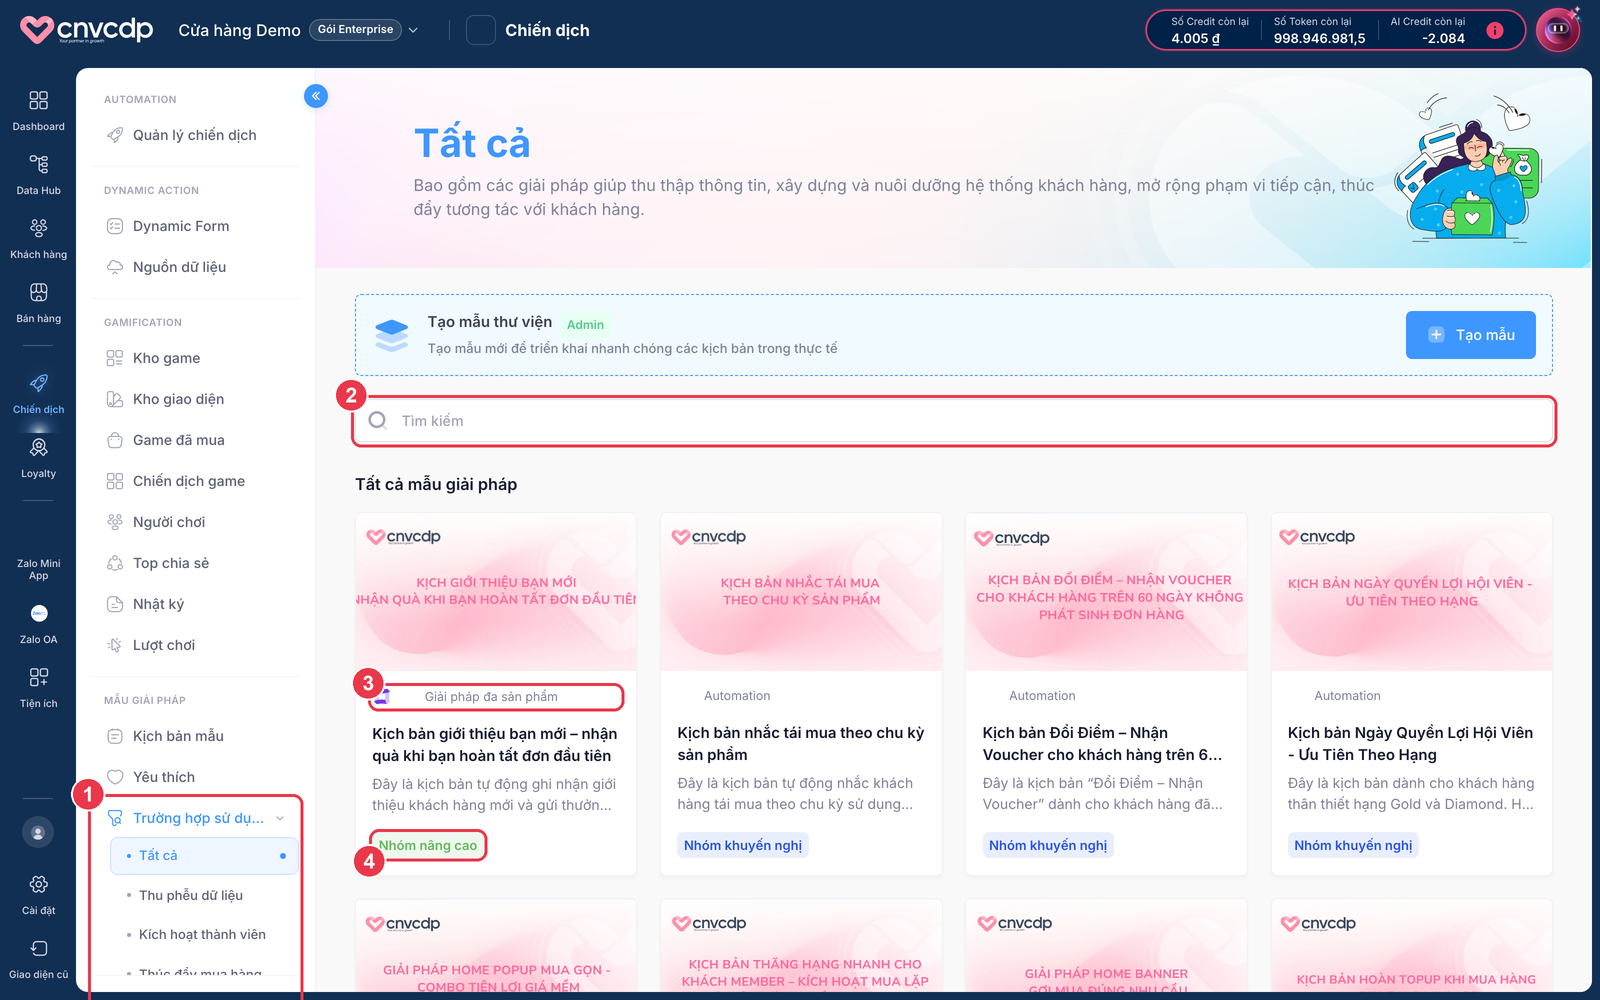Image resolution: width=1600 pixels, height=1000 pixels.
Task: Open the Kịch giới thiệu bạn mới card thumbnail
Action: pyautogui.click(x=496, y=592)
